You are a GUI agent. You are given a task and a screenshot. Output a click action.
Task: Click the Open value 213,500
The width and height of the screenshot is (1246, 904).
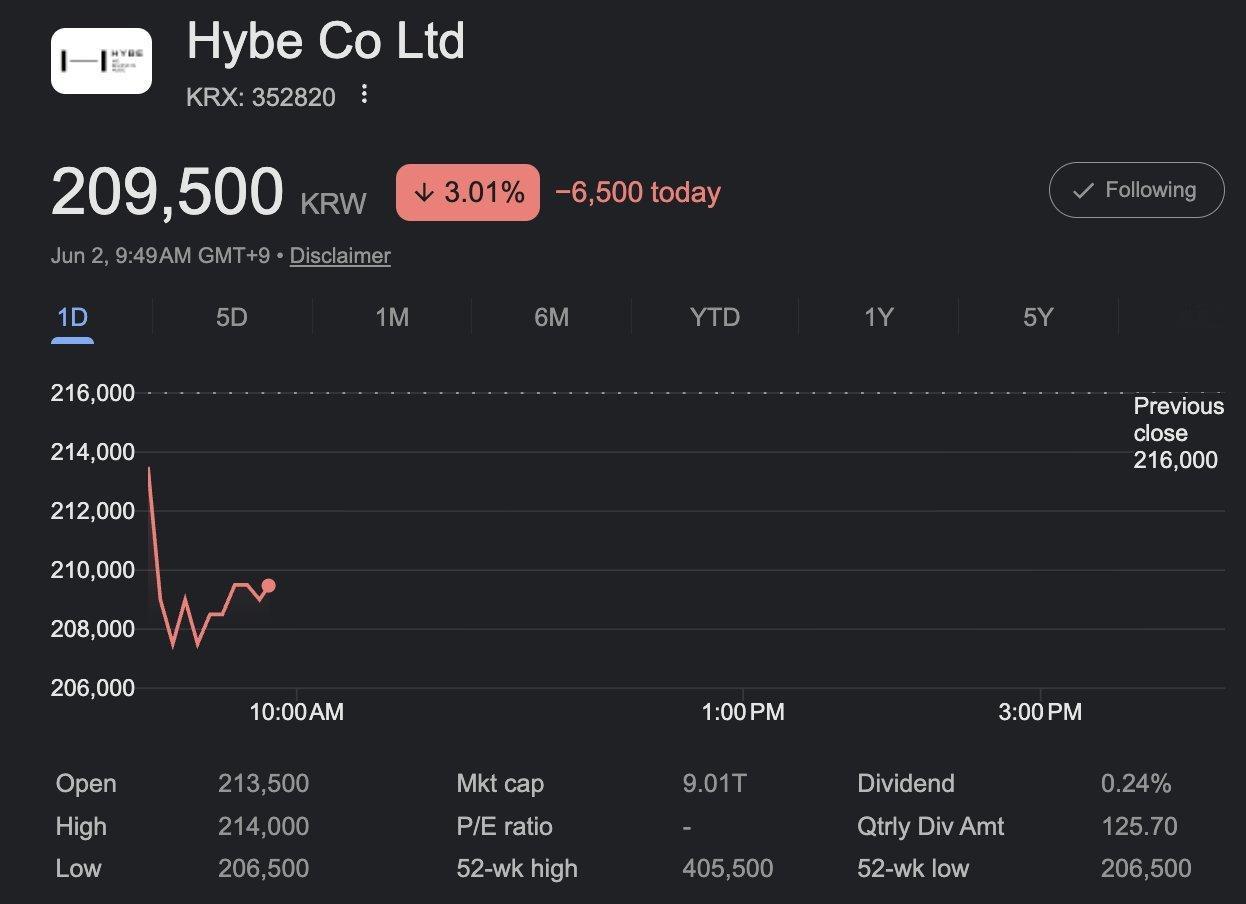click(x=263, y=783)
